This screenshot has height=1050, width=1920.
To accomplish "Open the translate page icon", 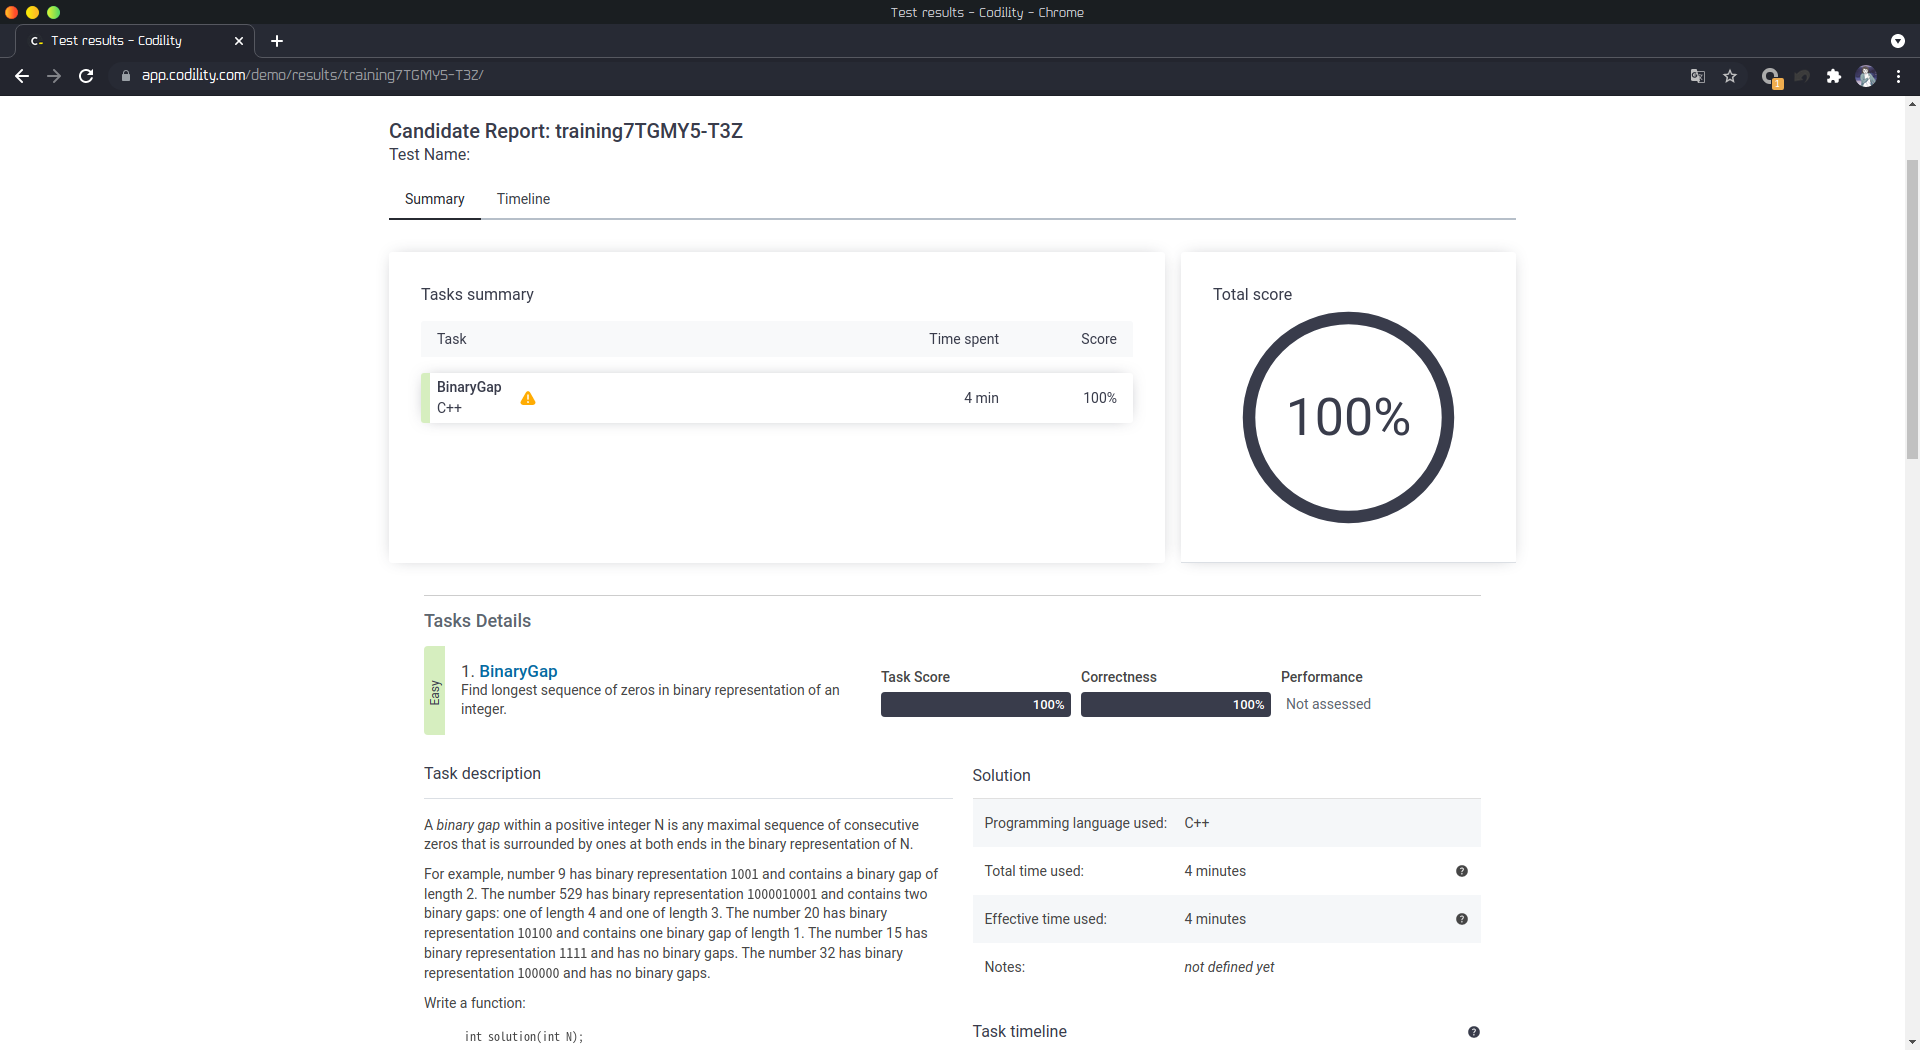I will click(1698, 76).
